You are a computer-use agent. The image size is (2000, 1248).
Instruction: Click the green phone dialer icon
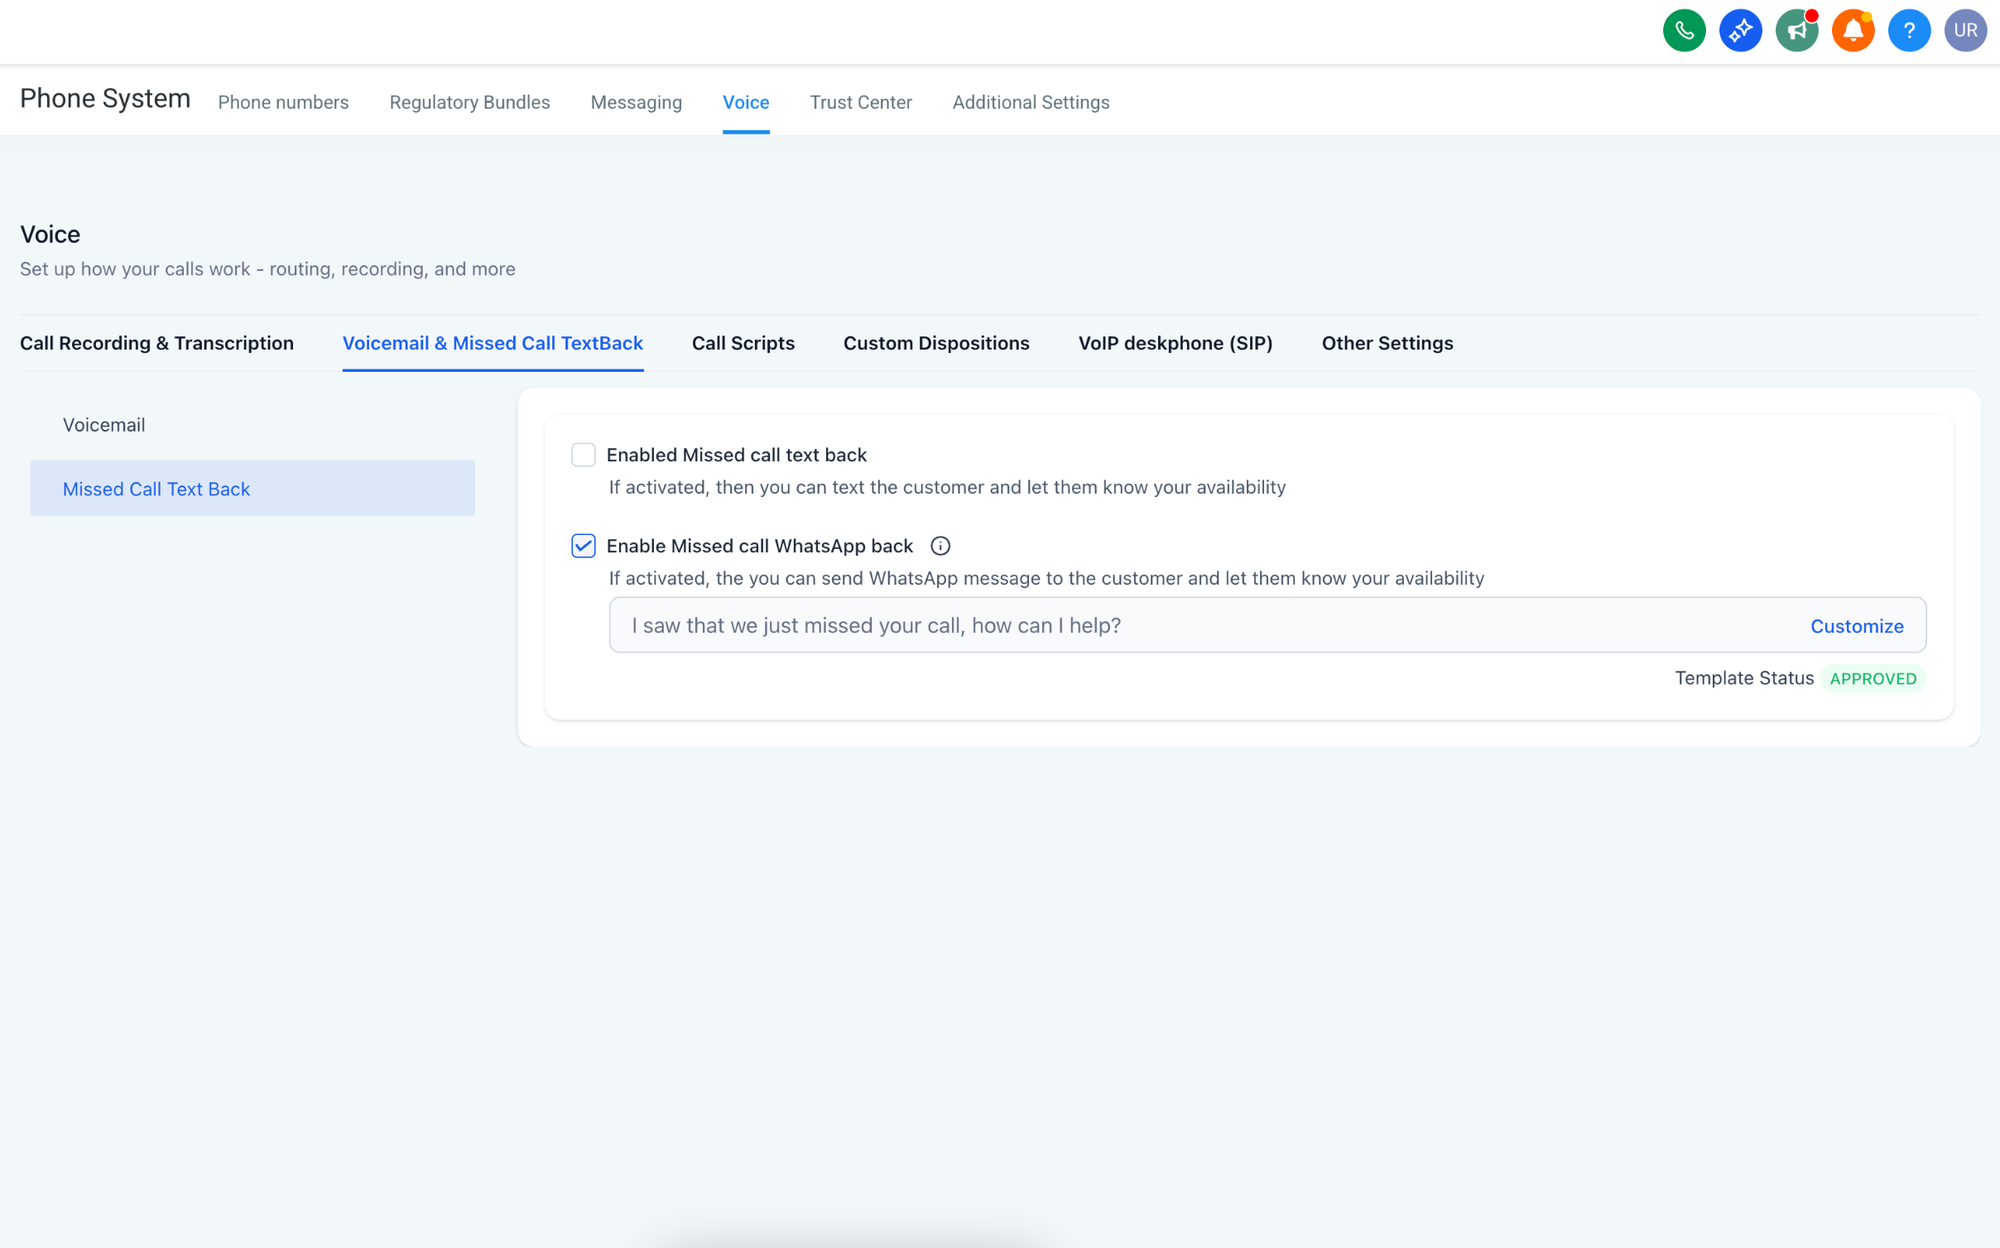pos(1684,30)
